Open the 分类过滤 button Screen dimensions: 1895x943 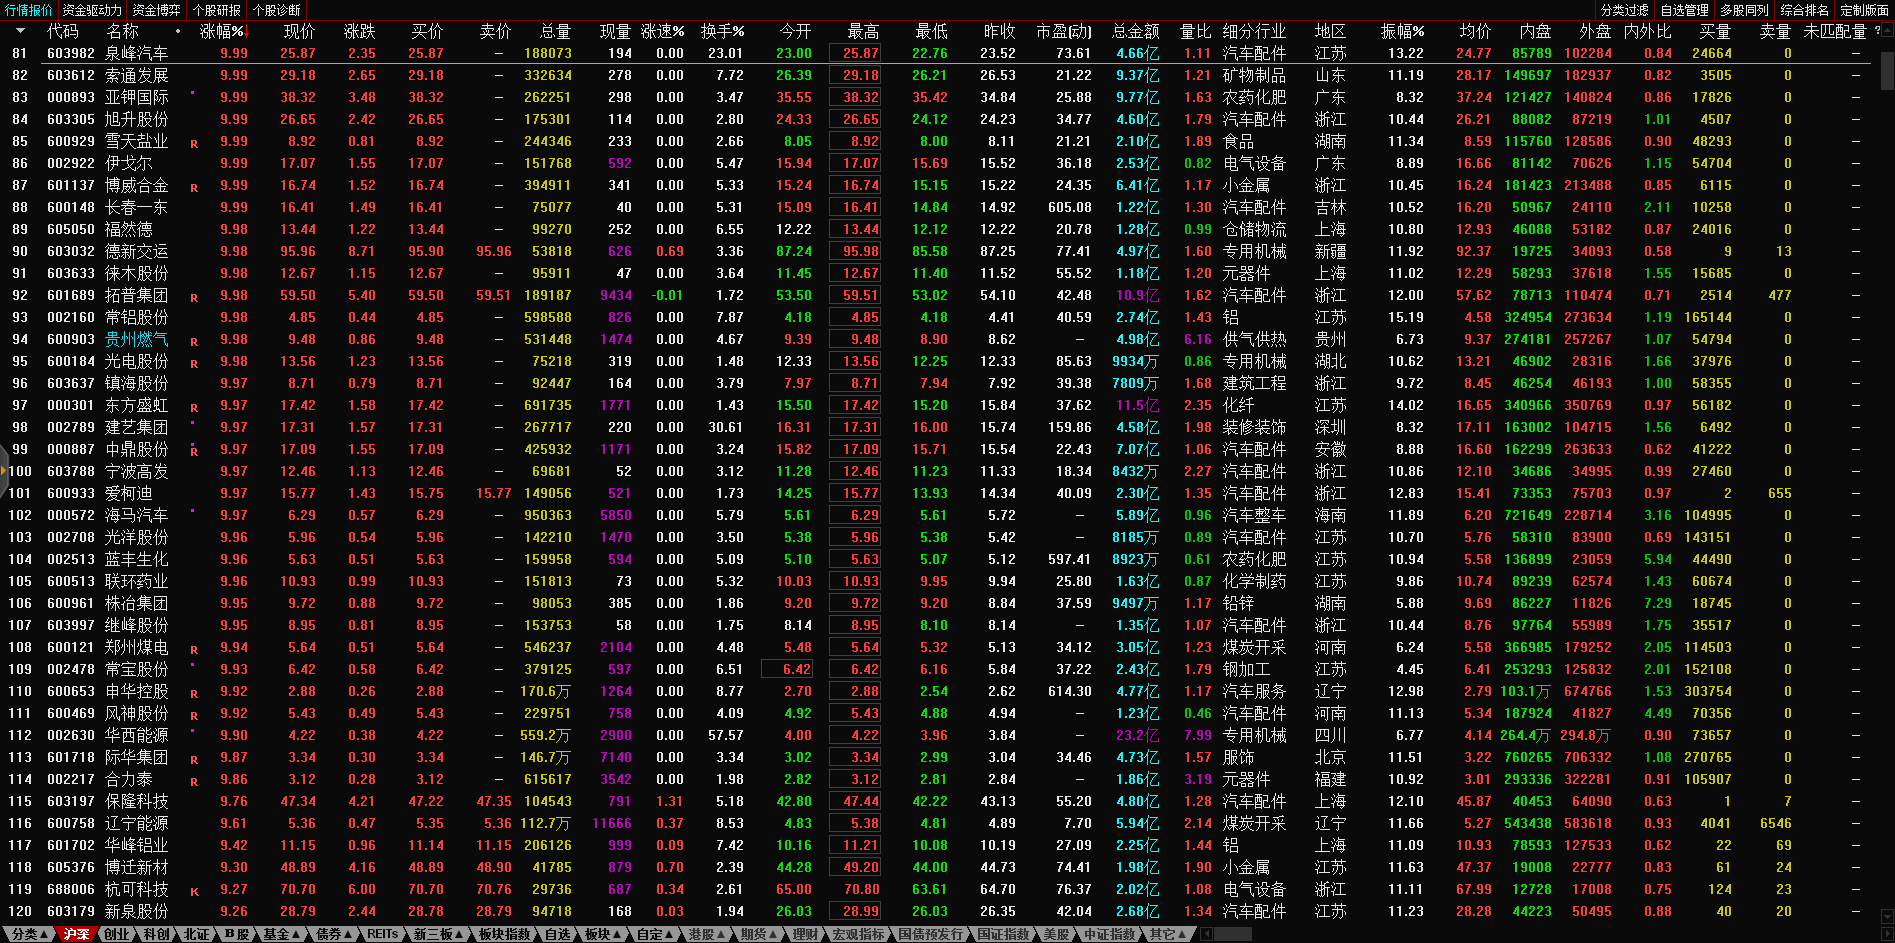[x=1624, y=10]
